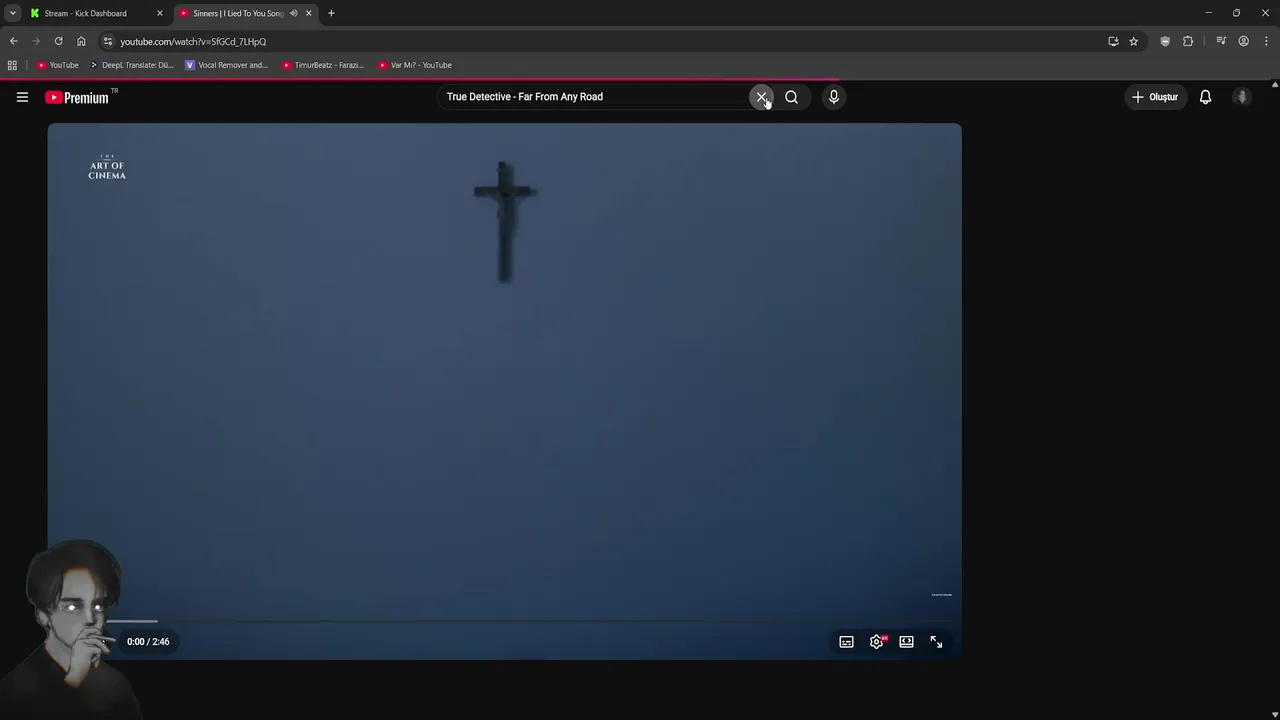This screenshot has height=720, width=1280.
Task: Switch to theater mode
Action: [906, 642]
